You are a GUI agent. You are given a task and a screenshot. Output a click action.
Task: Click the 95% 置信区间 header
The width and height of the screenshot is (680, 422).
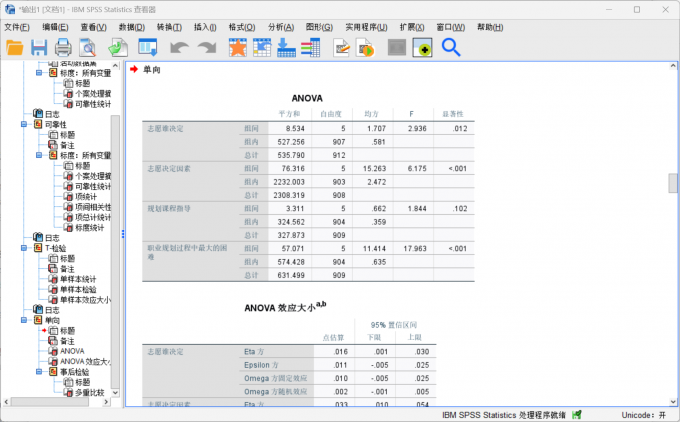click(394, 325)
